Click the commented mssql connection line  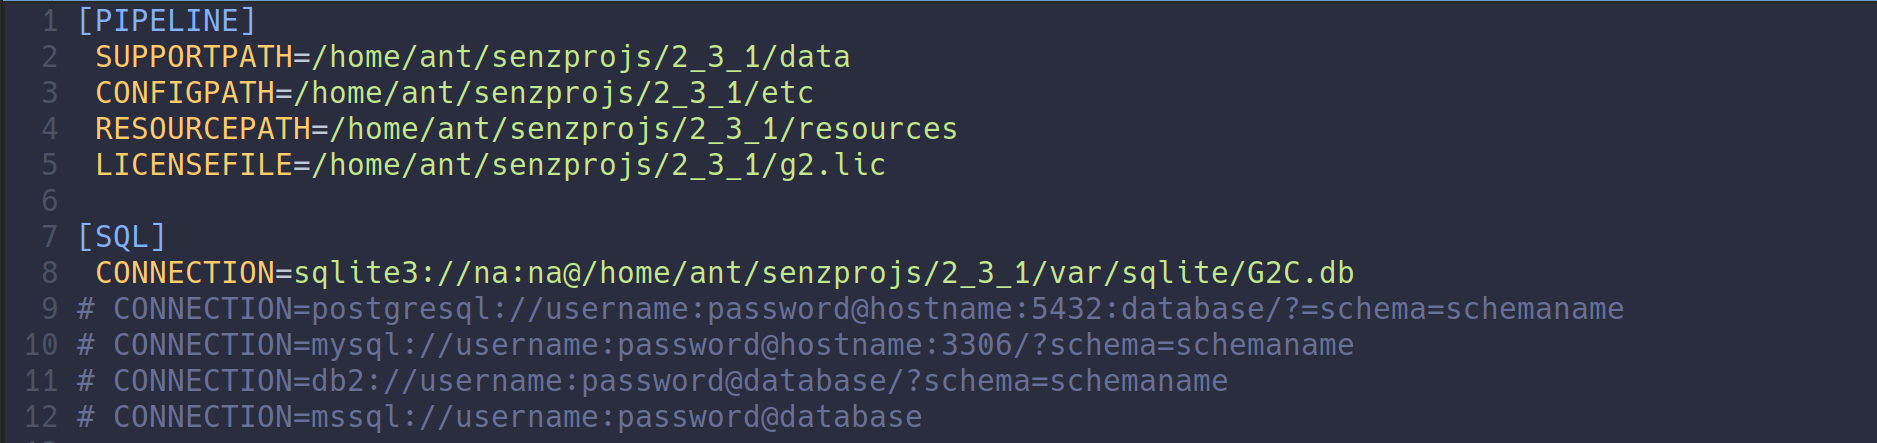click(499, 417)
